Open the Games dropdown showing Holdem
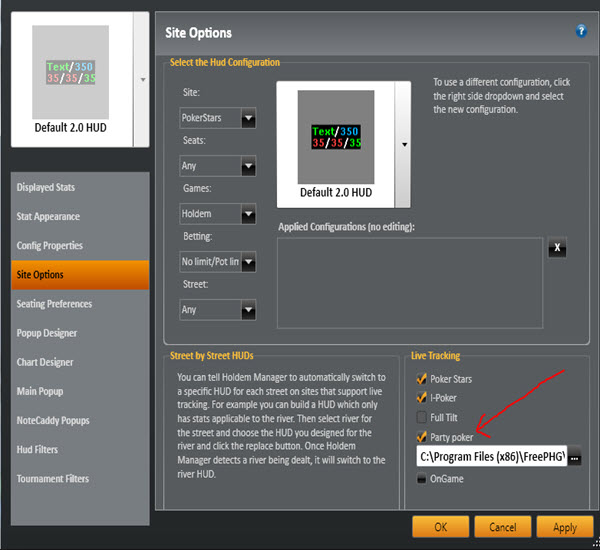Screen dimensions: 600x550 [x=217, y=214]
